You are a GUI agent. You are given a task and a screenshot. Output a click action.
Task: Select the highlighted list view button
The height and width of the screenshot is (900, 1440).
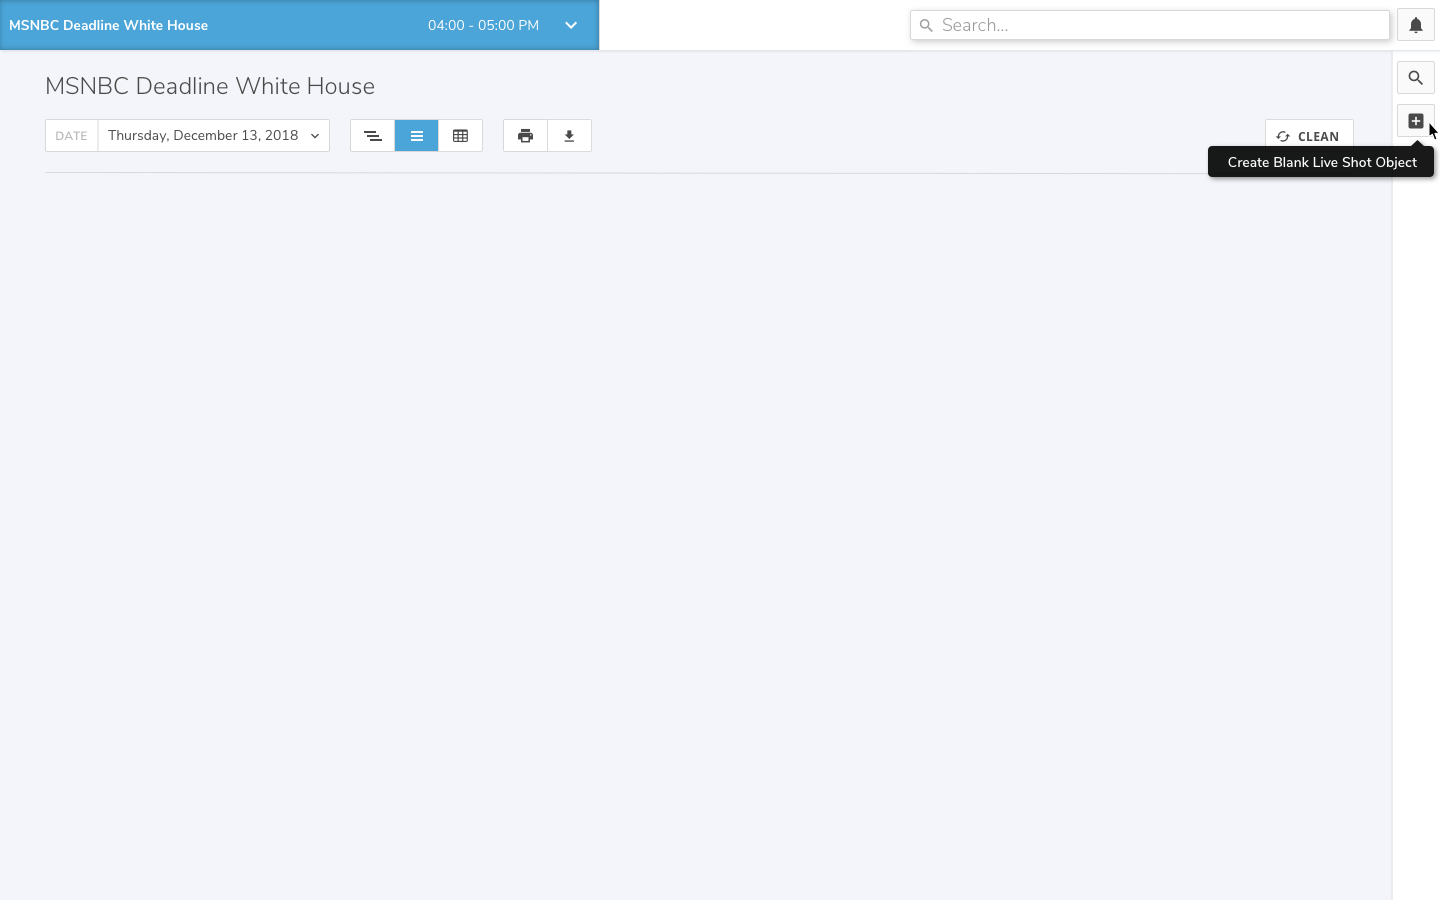coord(416,136)
